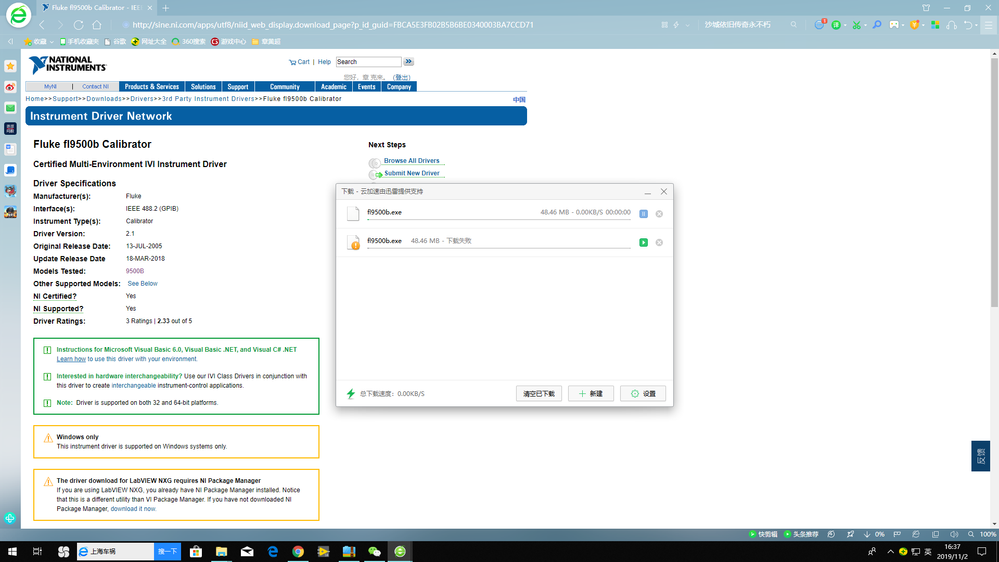
Task: Open the Windows Start menu
Action: coord(12,552)
